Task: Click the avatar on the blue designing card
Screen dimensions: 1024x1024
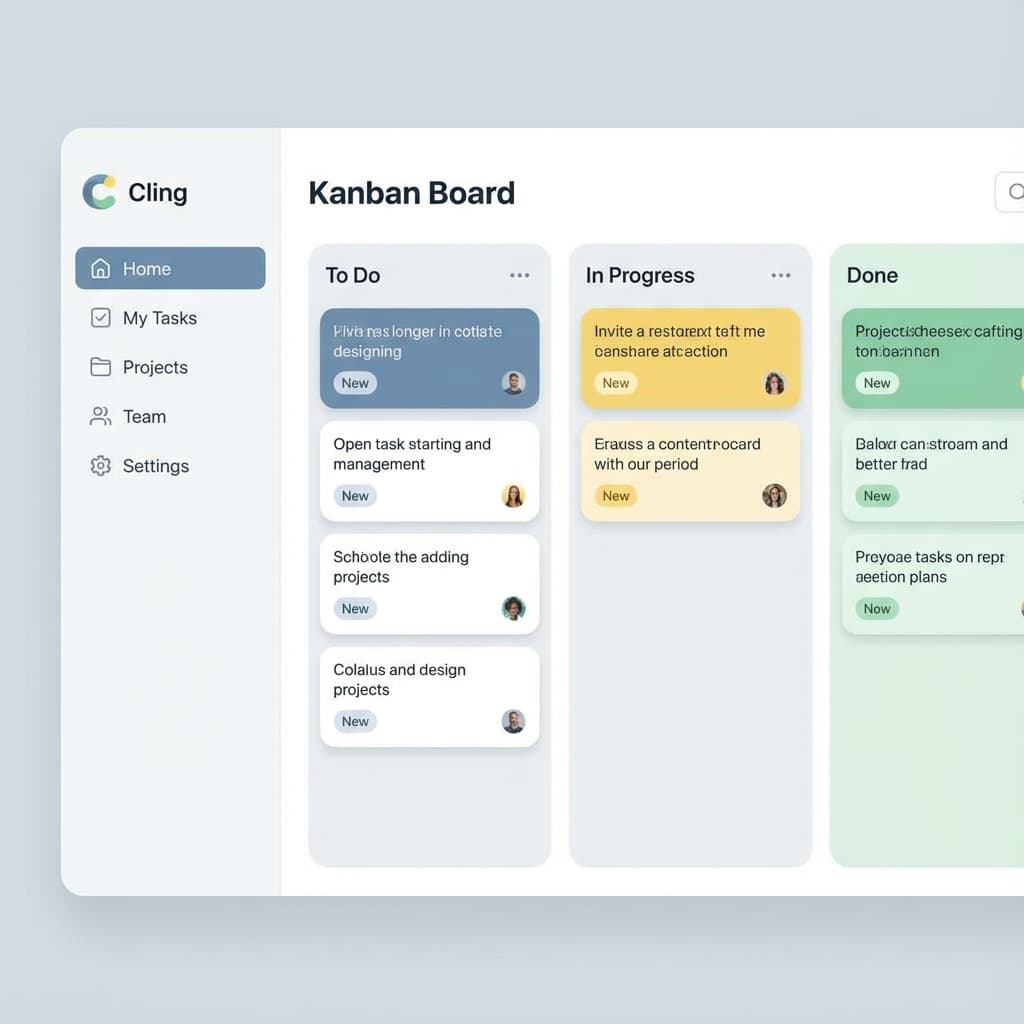Action: 514,383
